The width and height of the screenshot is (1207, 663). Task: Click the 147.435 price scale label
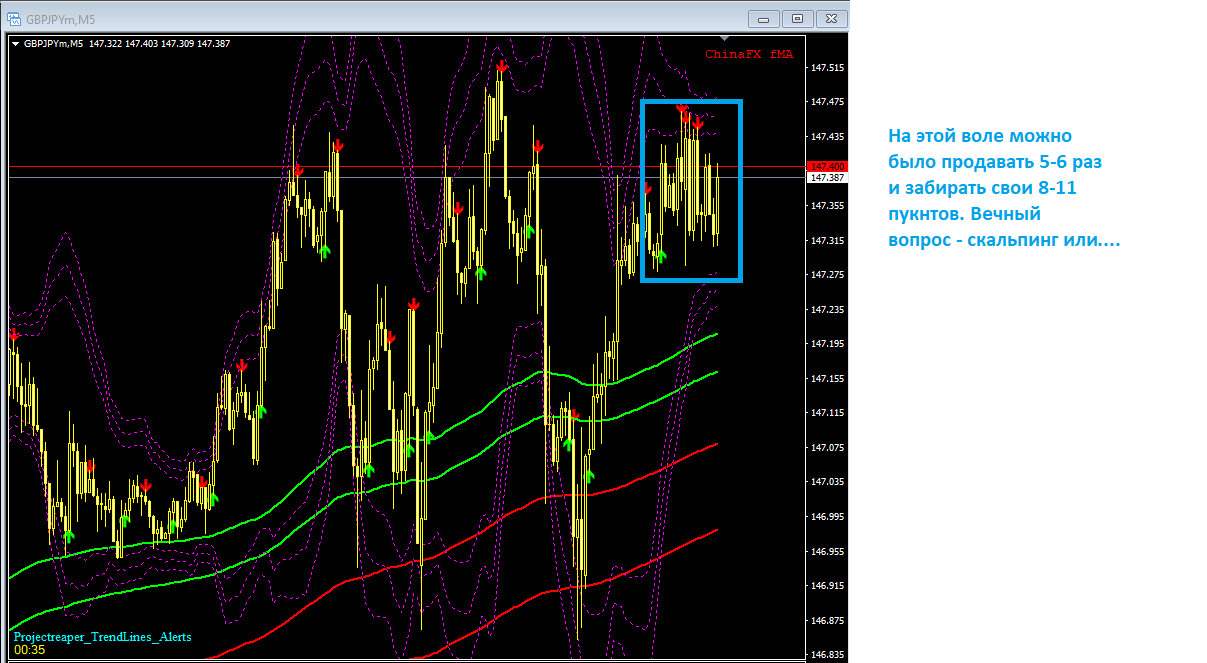(828, 137)
